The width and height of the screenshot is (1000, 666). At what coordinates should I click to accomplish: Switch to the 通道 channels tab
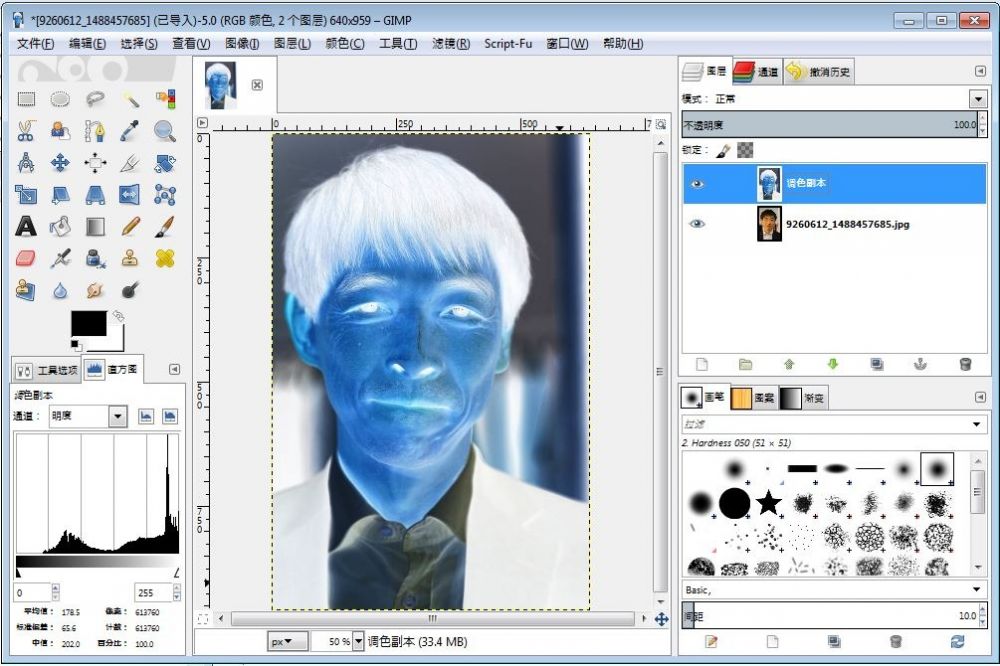(x=757, y=72)
